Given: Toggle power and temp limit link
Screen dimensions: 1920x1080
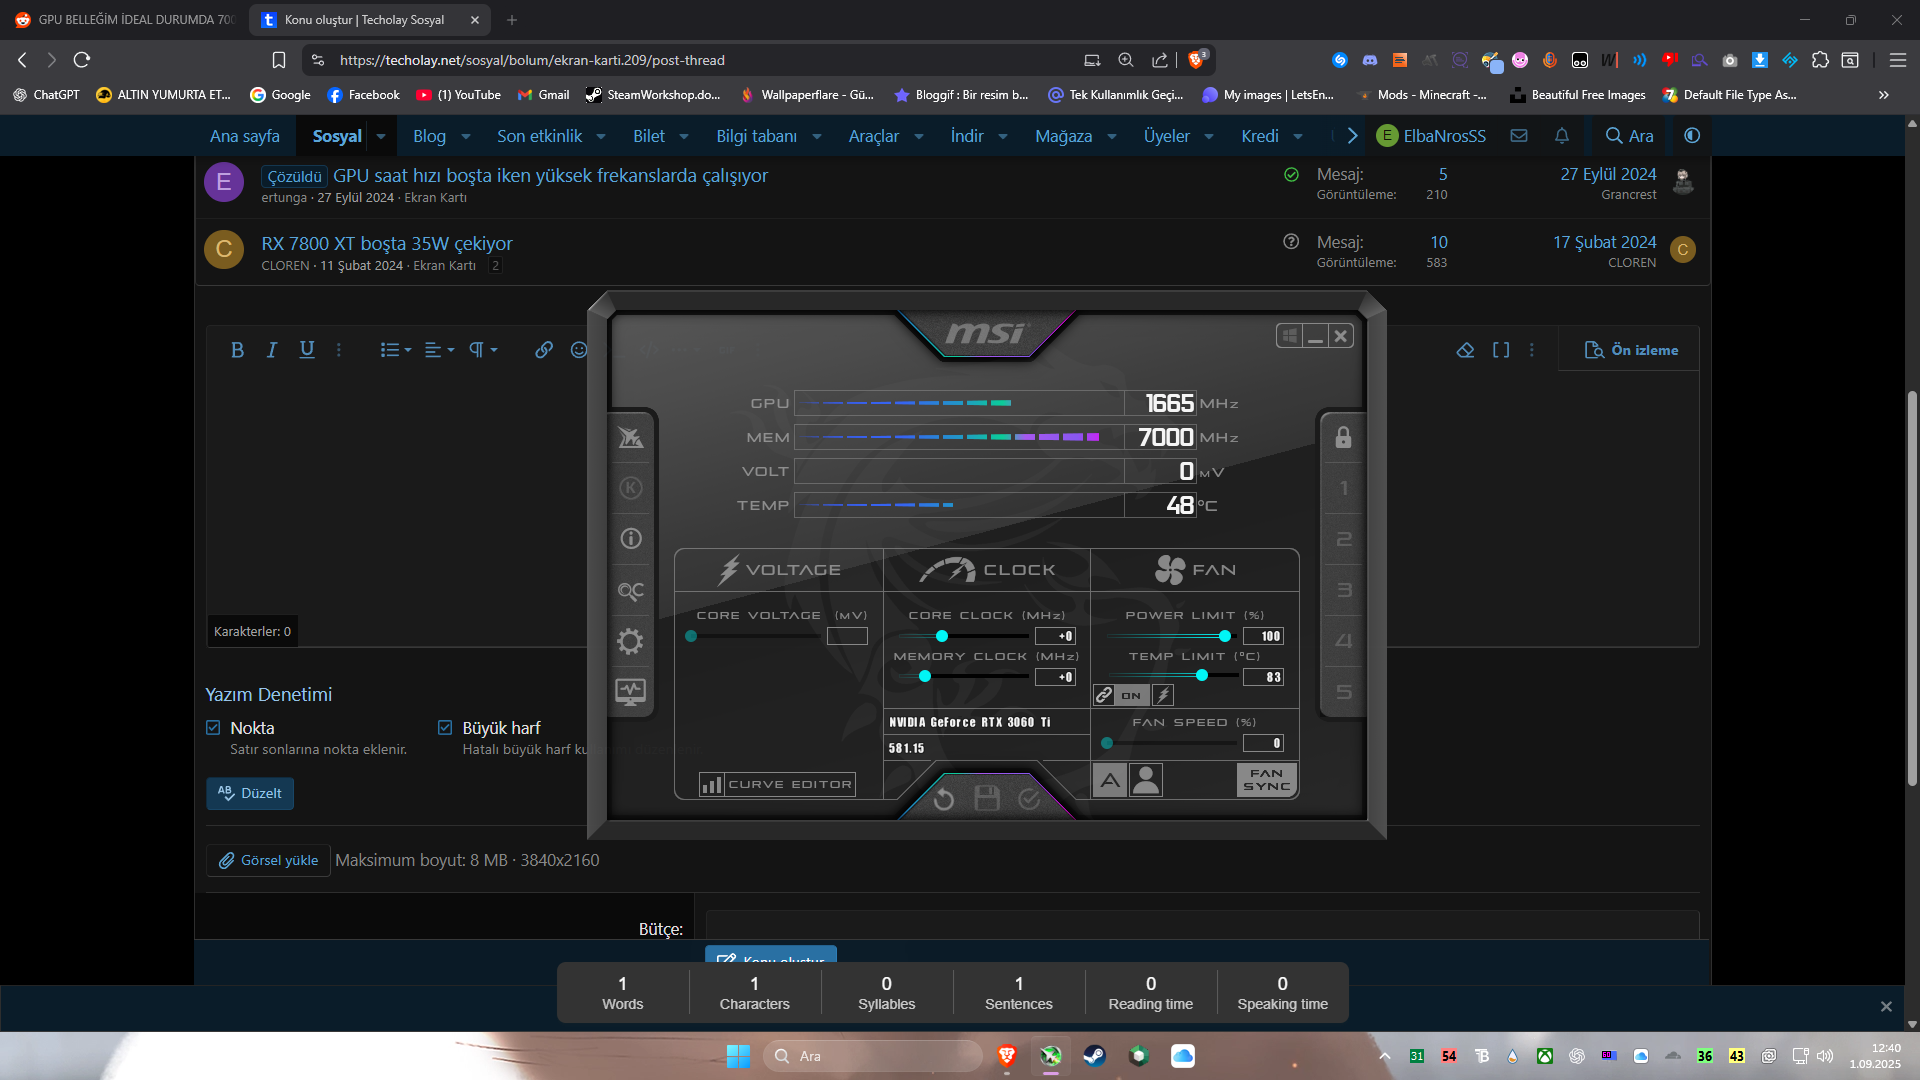Looking at the screenshot, I should pos(1104,695).
